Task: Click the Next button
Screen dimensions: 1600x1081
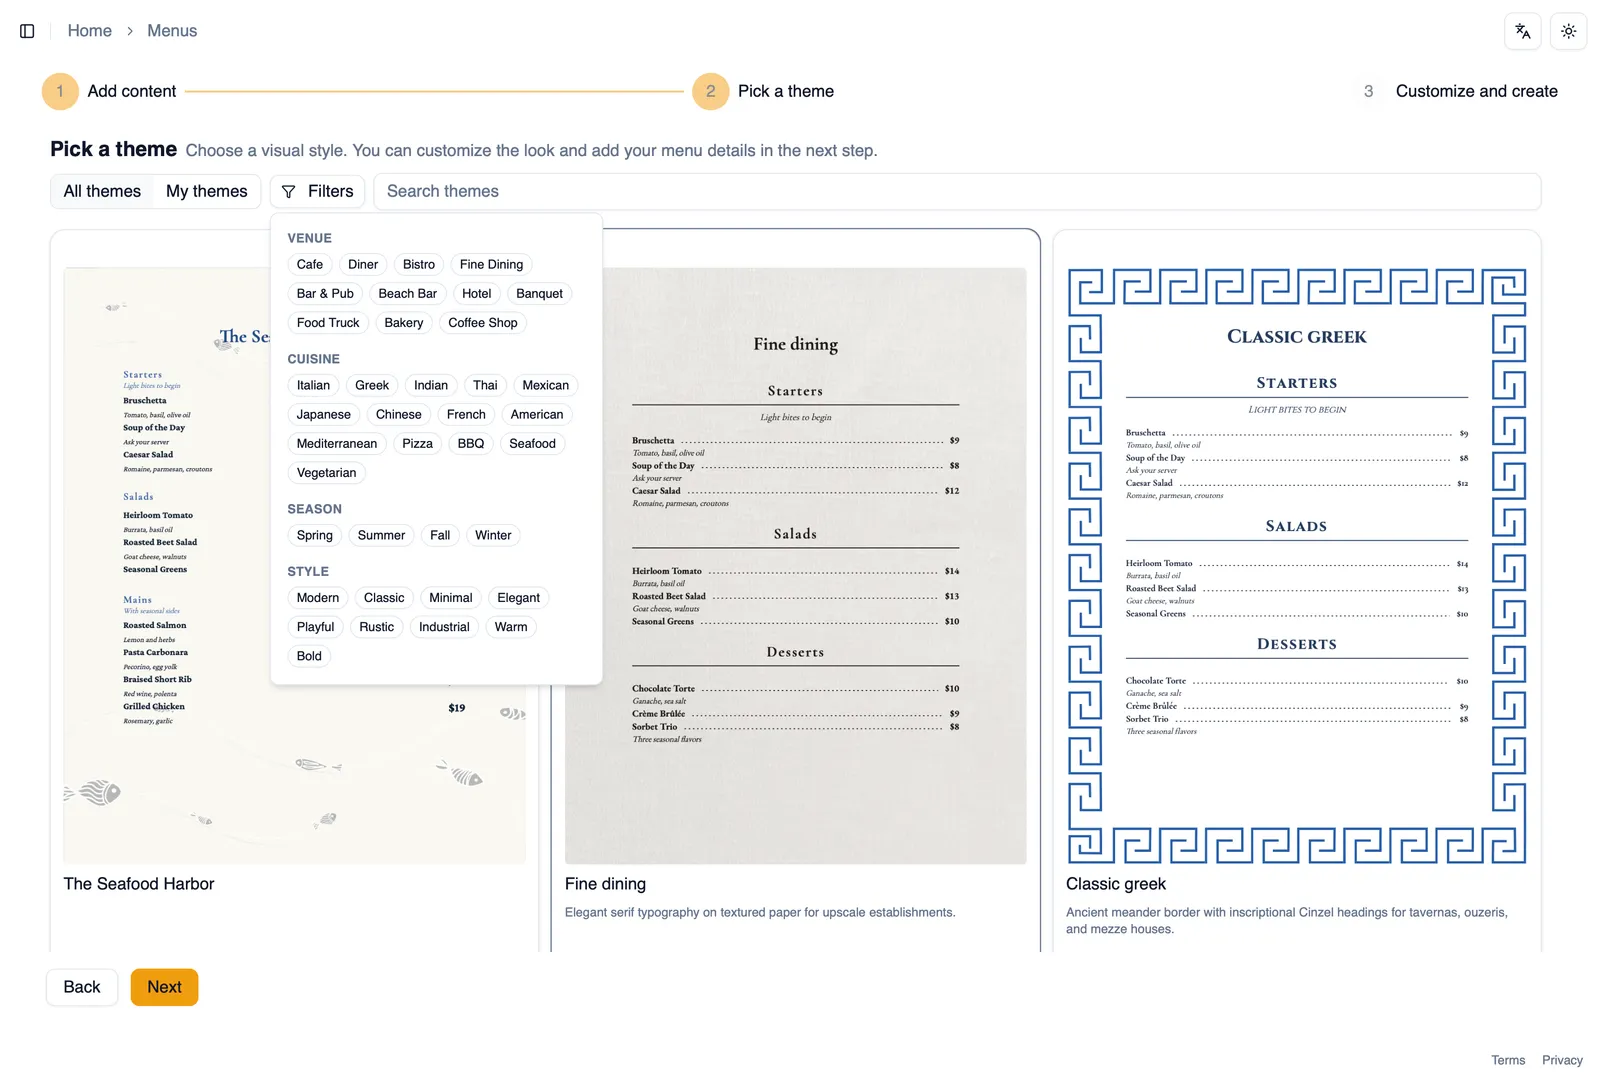Action: pos(164,987)
